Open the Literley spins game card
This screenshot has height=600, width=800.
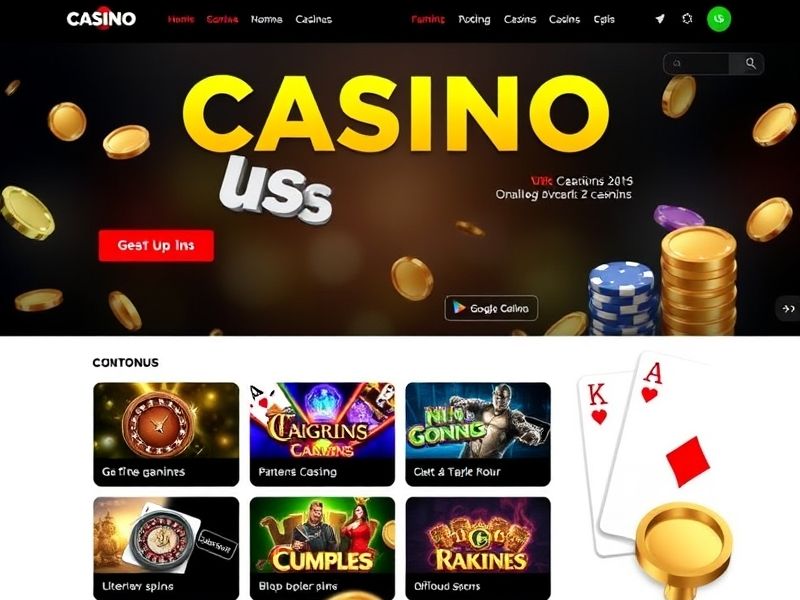point(166,548)
